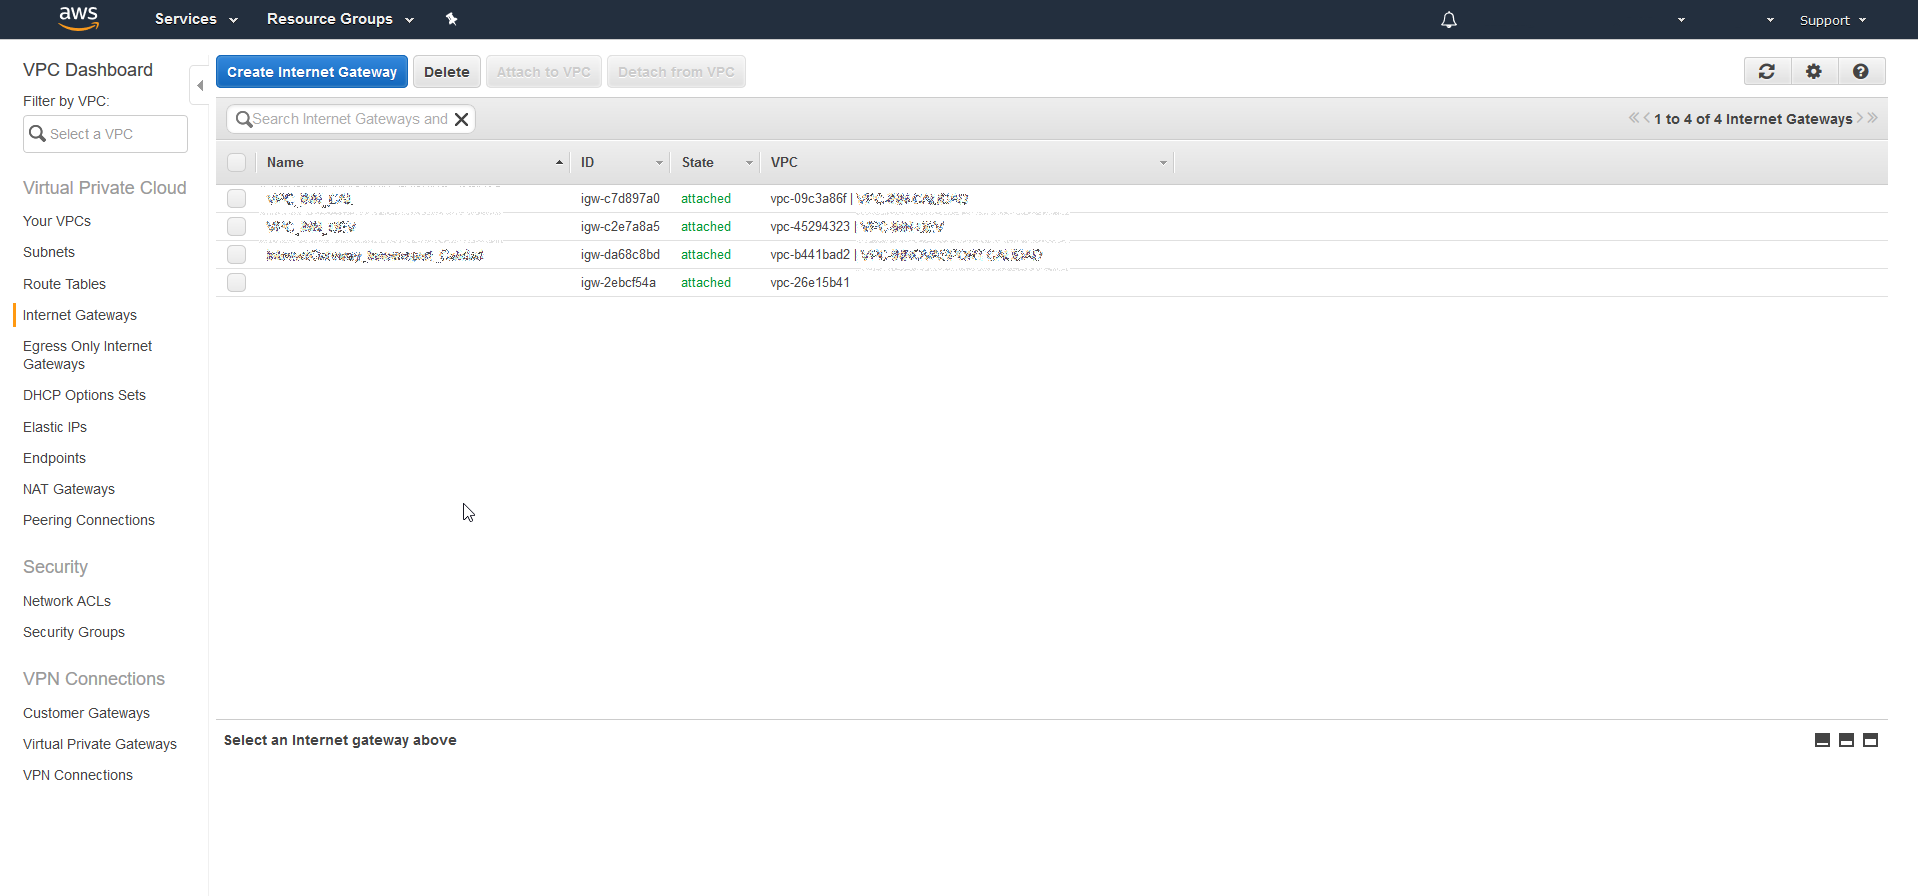The width and height of the screenshot is (1918, 896).
Task: Open the Resource Groups dropdown
Action: click(x=340, y=19)
